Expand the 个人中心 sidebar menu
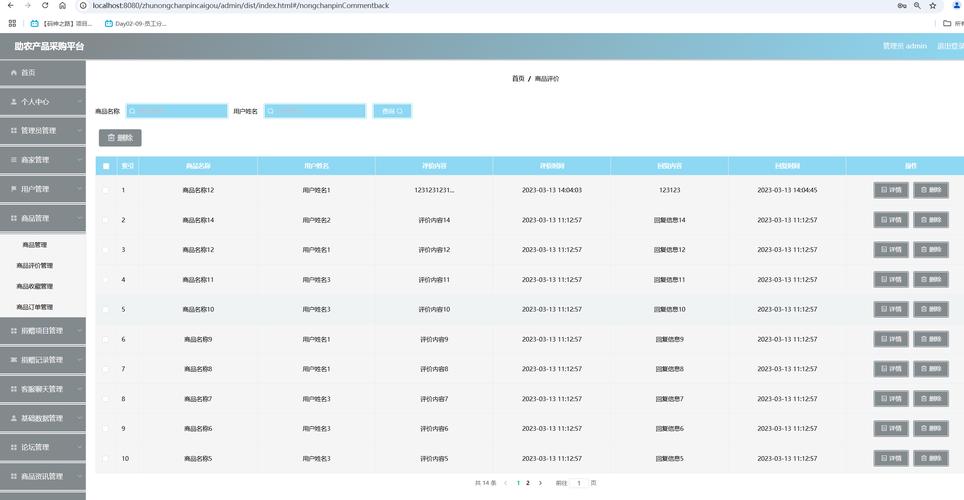The image size is (964, 500). tap(43, 102)
